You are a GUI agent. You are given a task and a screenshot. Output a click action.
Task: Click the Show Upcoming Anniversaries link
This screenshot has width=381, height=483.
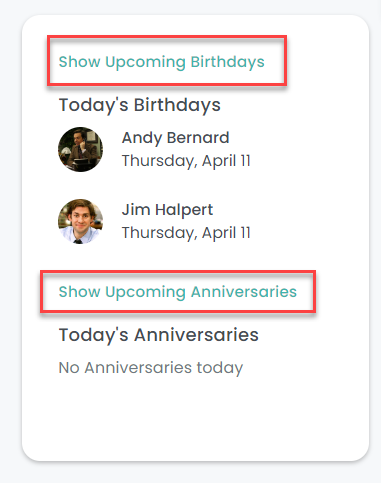tap(178, 292)
